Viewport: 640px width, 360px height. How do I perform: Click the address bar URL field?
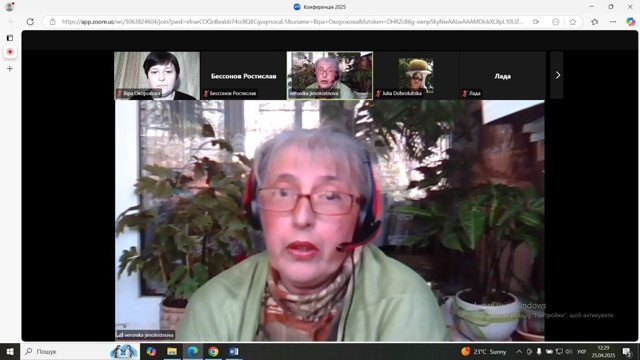(292, 22)
